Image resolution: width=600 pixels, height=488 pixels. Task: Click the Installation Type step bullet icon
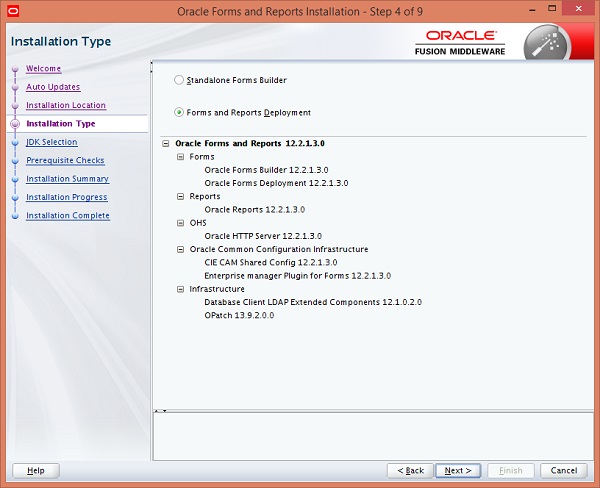[15, 124]
